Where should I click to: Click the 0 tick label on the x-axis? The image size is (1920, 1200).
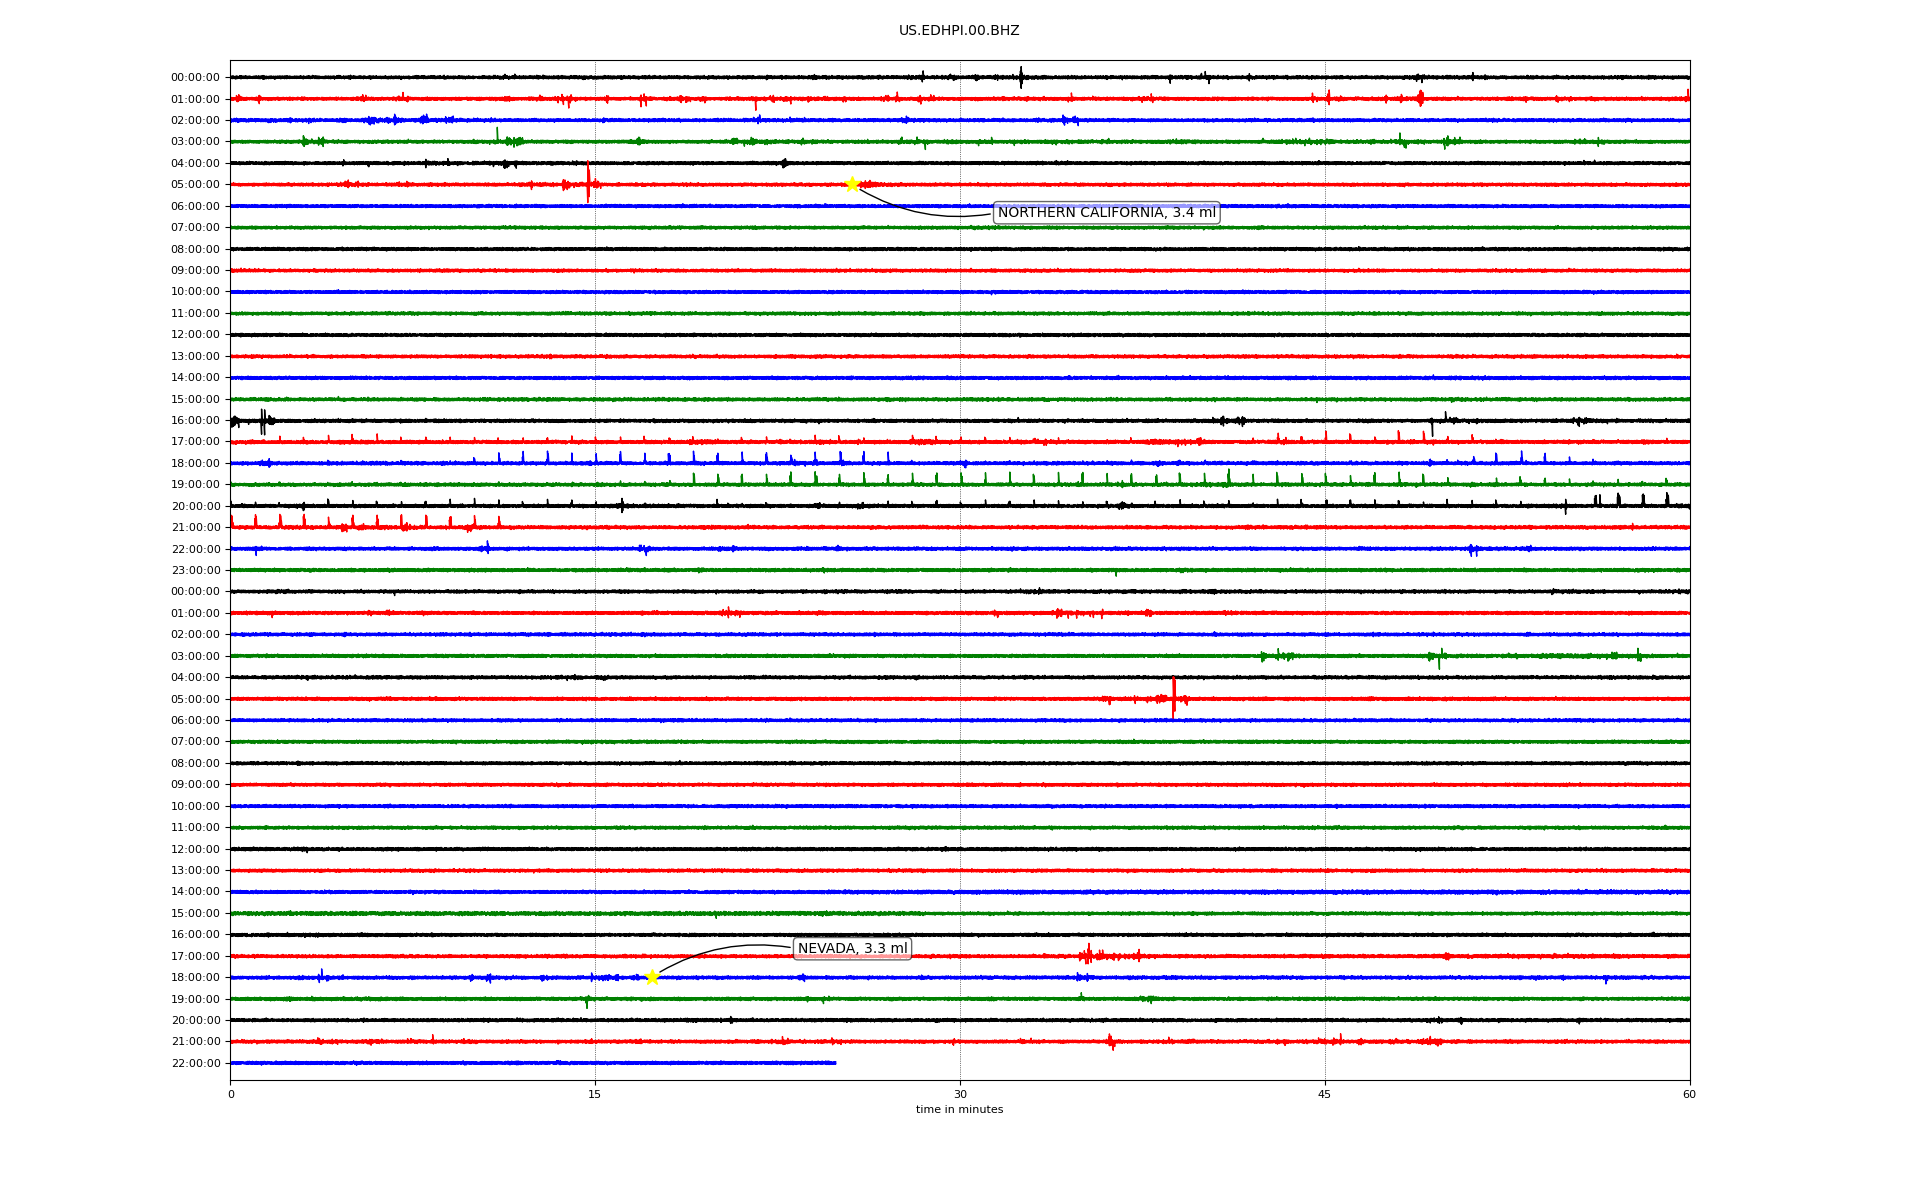pos(231,1094)
